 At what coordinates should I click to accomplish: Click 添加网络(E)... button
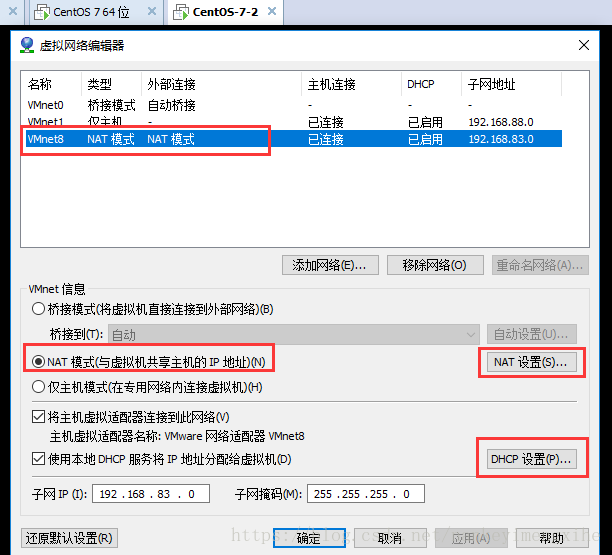tap(330, 265)
